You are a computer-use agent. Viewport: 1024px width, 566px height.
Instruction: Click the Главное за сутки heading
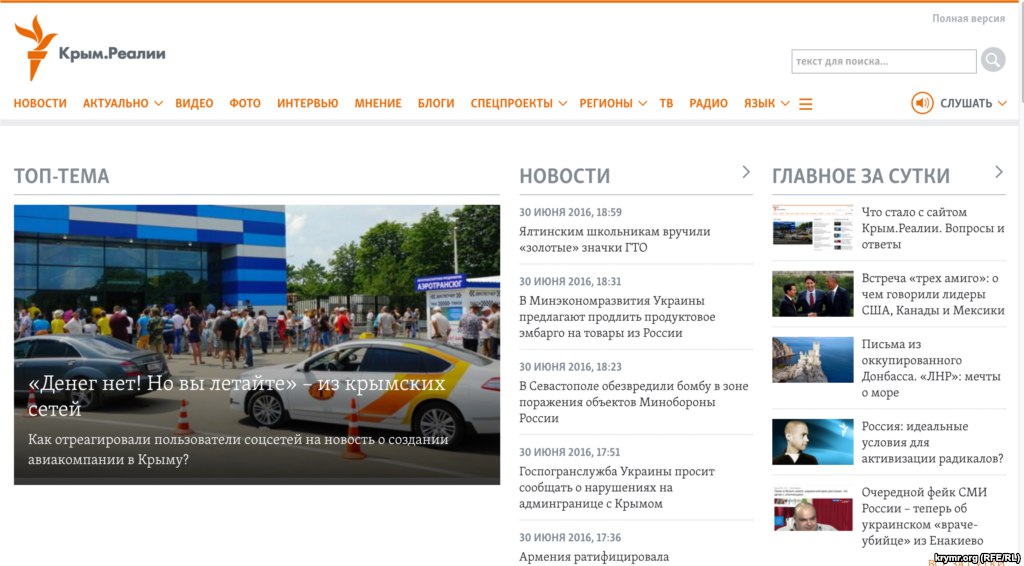(861, 176)
